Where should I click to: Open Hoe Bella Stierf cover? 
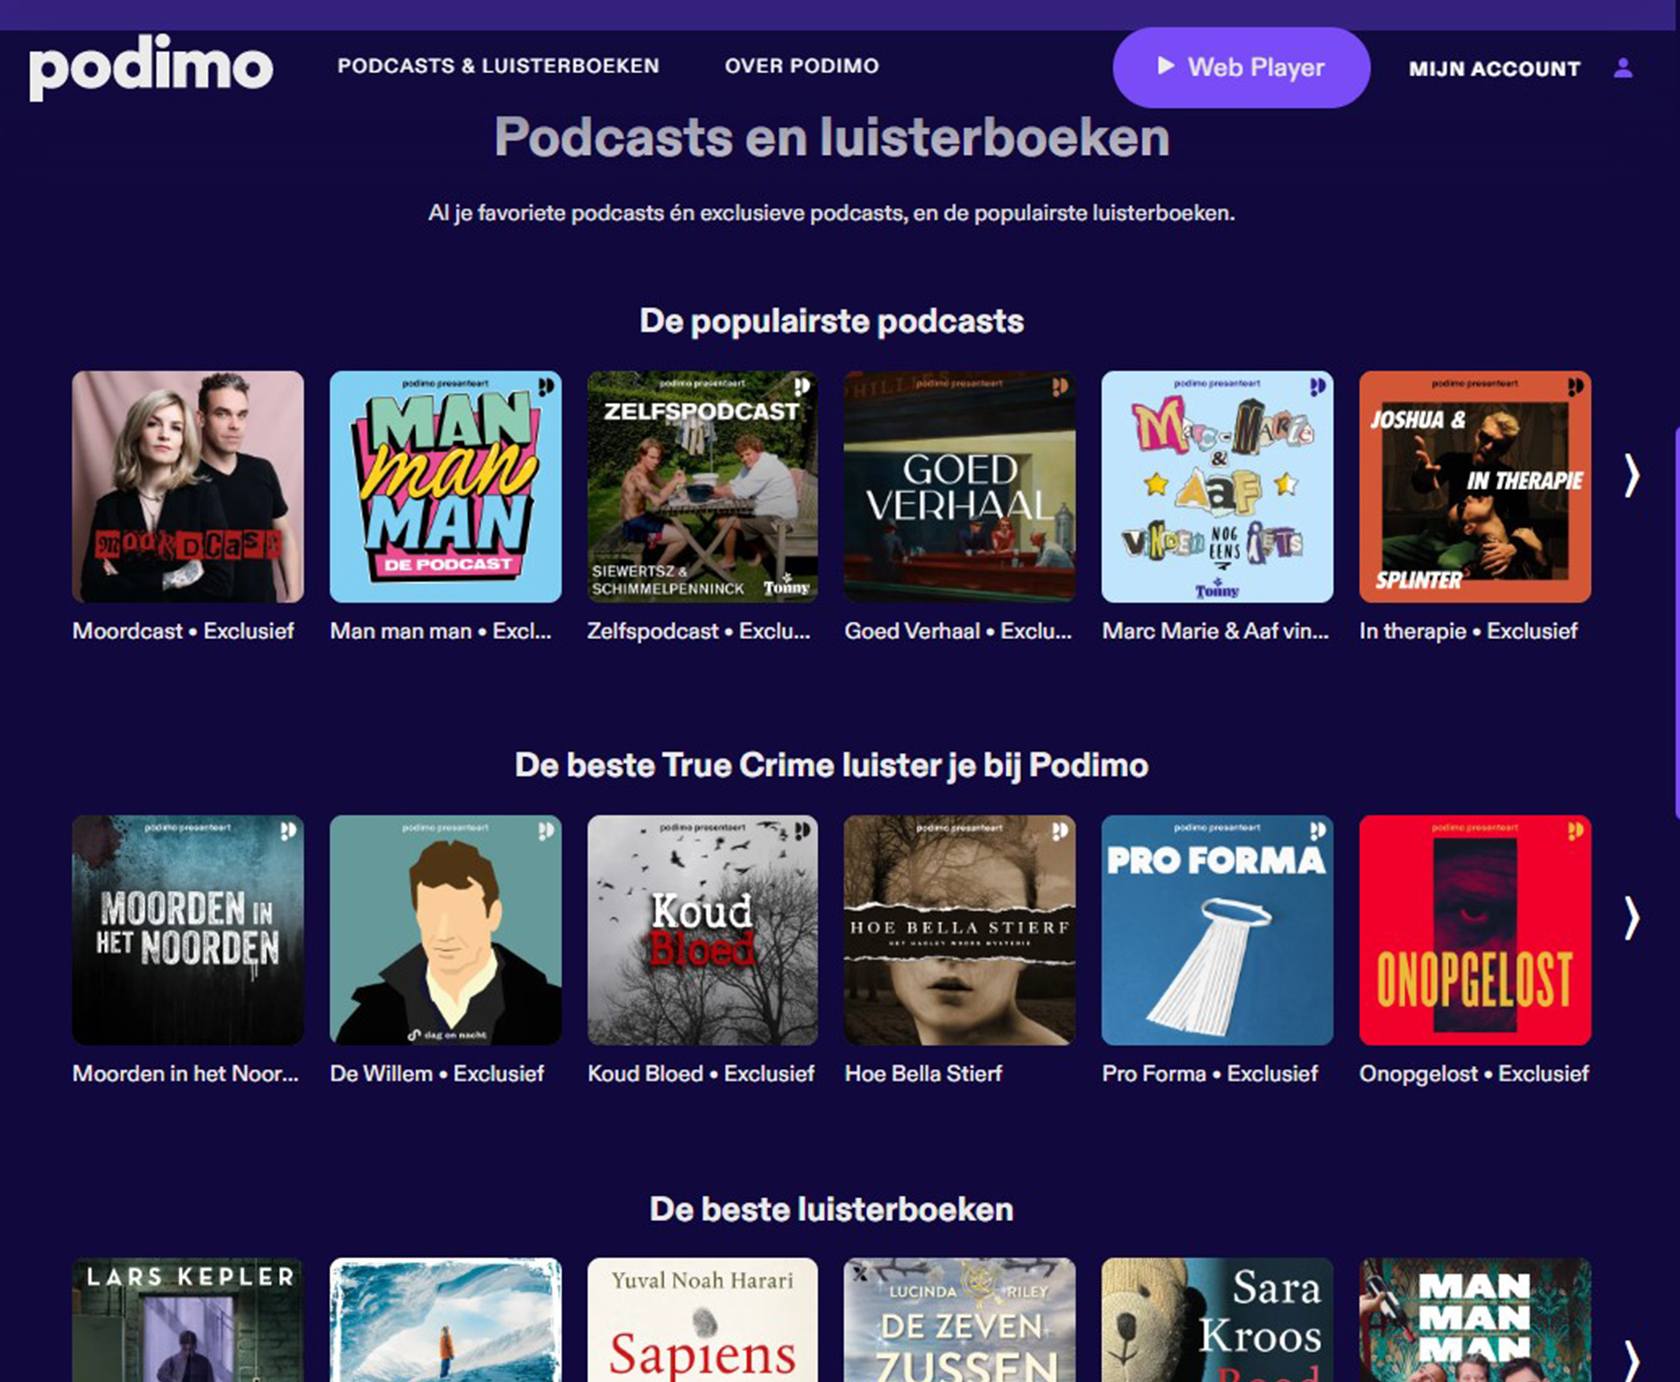[960, 930]
